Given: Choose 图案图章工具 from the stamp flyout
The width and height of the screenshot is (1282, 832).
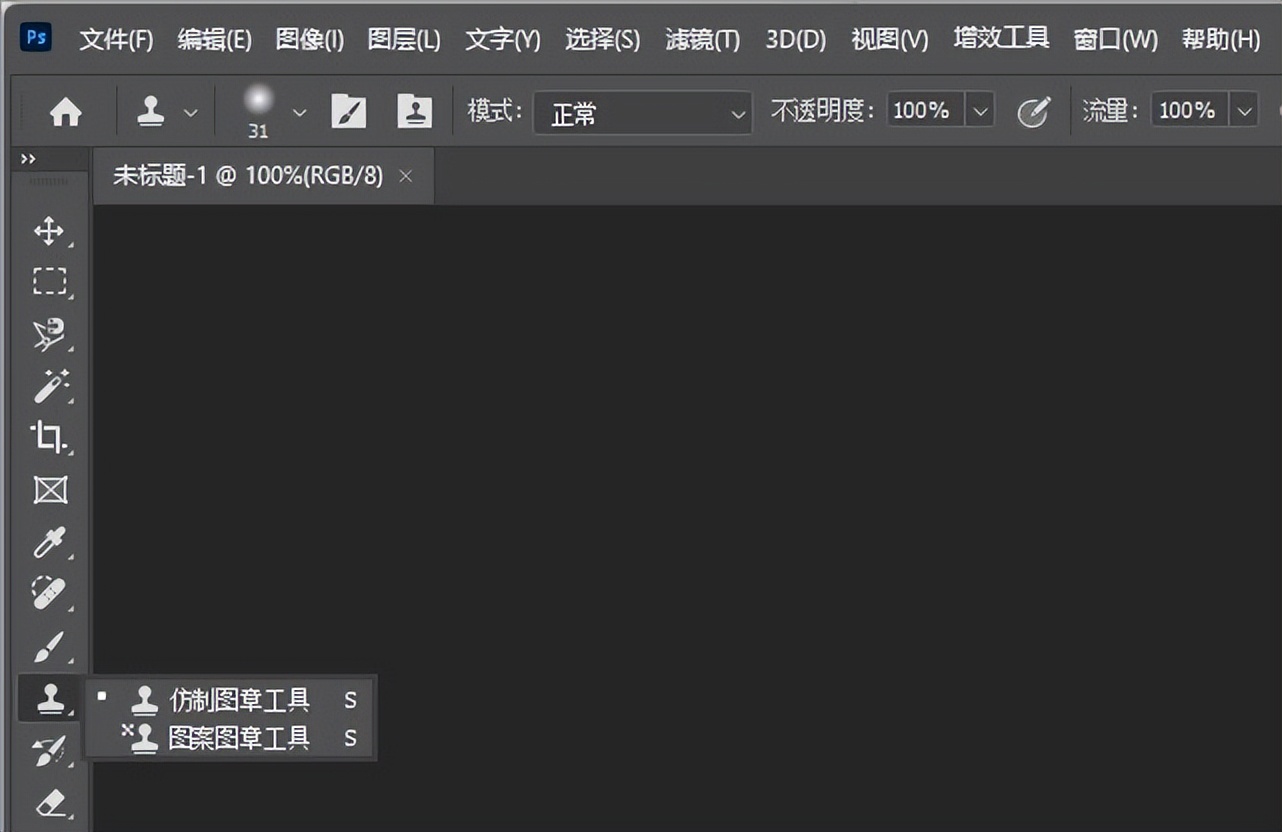Looking at the screenshot, I should click(240, 739).
